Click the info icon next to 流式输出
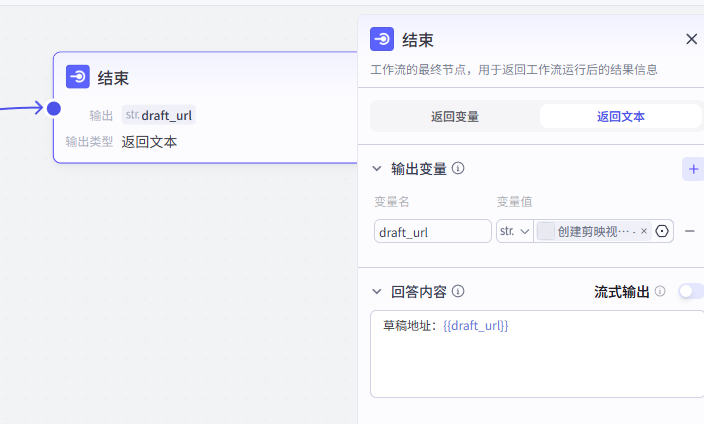Screen dimensions: 704x424 click(x=660, y=291)
